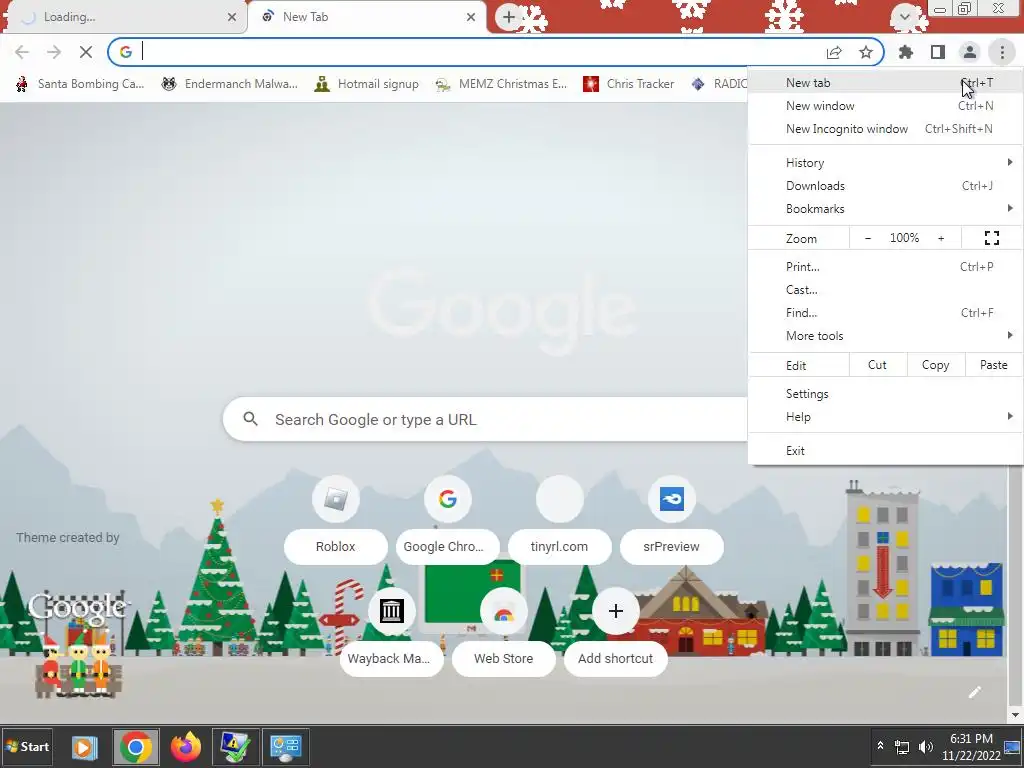The height and width of the screenshot is (768, 1024).
Task: Close the New Tab tab
Action: [x=471, y=17]
